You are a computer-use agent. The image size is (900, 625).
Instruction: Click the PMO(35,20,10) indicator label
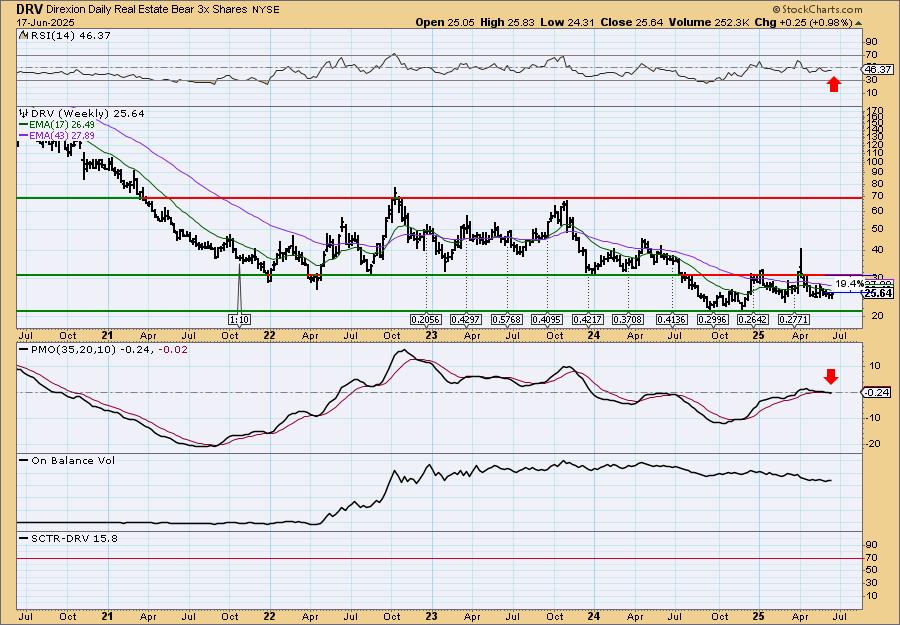click(x=72, y=350)
